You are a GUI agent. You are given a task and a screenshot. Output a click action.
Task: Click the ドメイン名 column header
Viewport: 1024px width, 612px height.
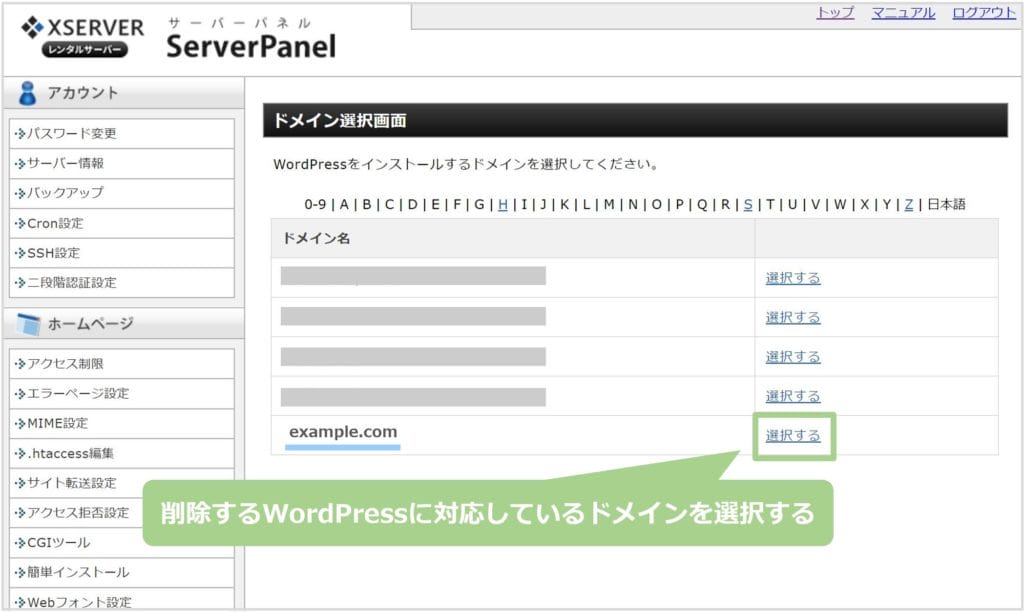316,238
